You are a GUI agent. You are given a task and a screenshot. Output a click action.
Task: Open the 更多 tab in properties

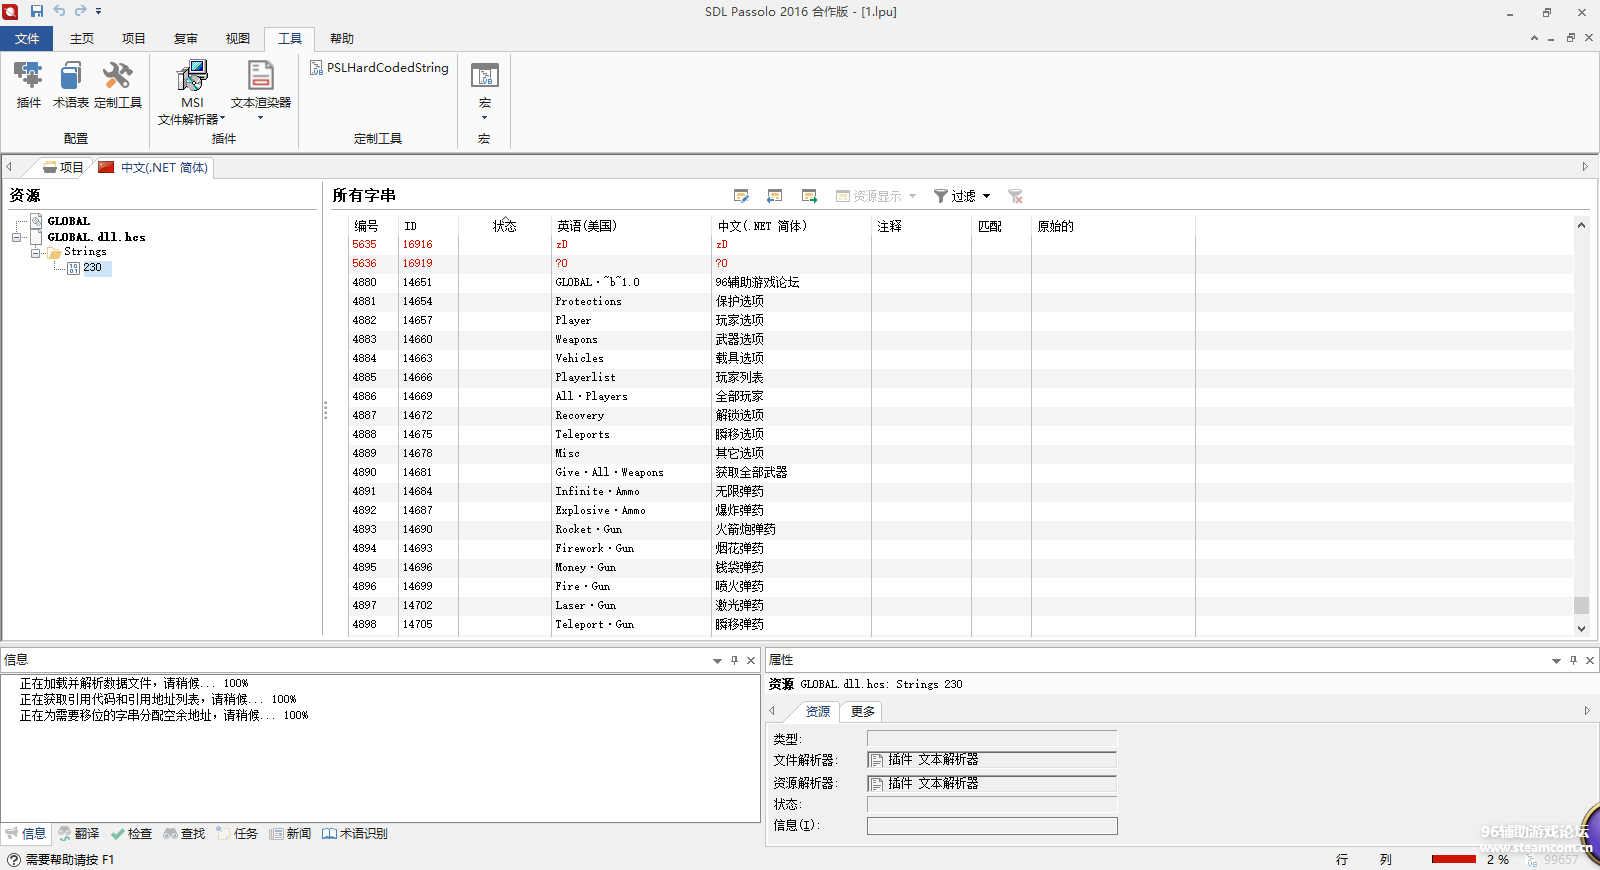coord(862,712)
